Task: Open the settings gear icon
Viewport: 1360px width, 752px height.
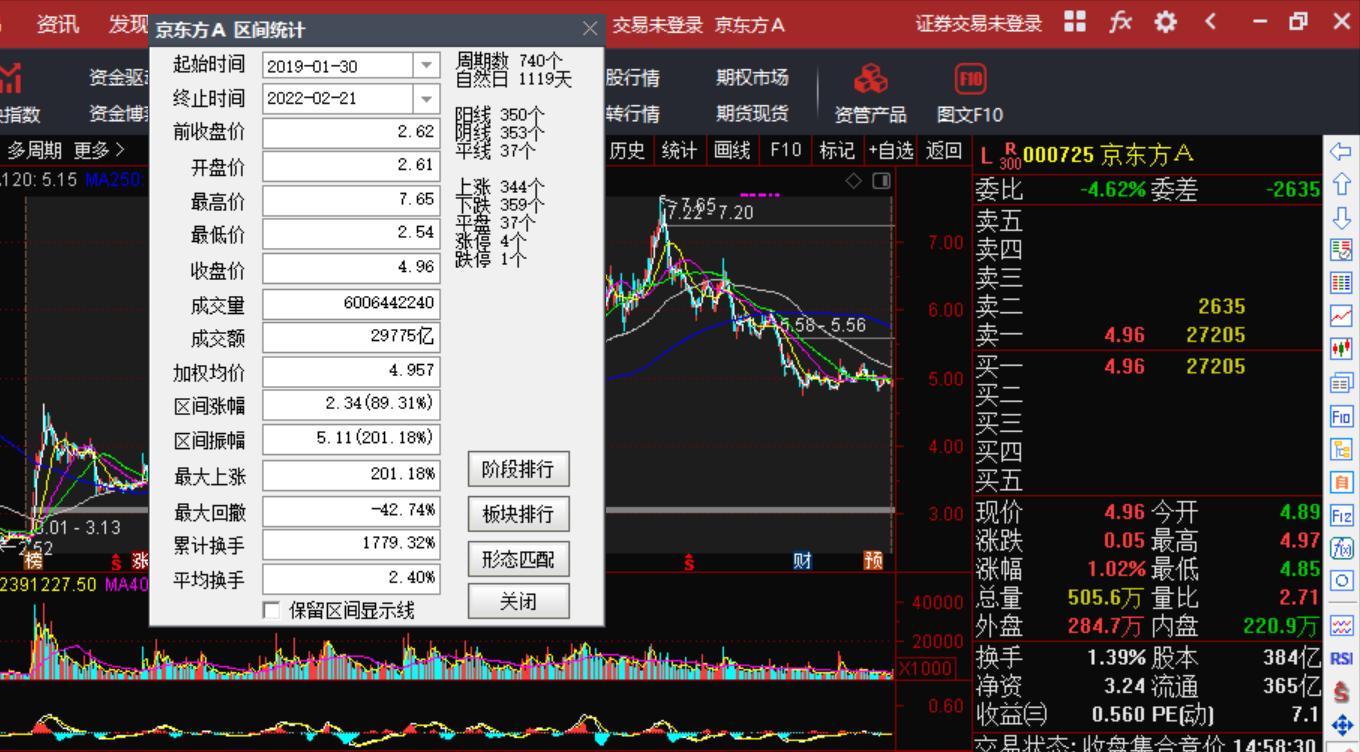Action: click(x=1163, y=20)
